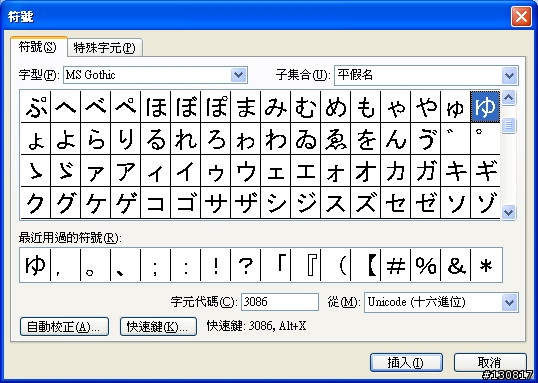The height and width of the screenshot is (383, 538).
Task: Click the 自動校正(A)... button
Action: click(64, 326)
